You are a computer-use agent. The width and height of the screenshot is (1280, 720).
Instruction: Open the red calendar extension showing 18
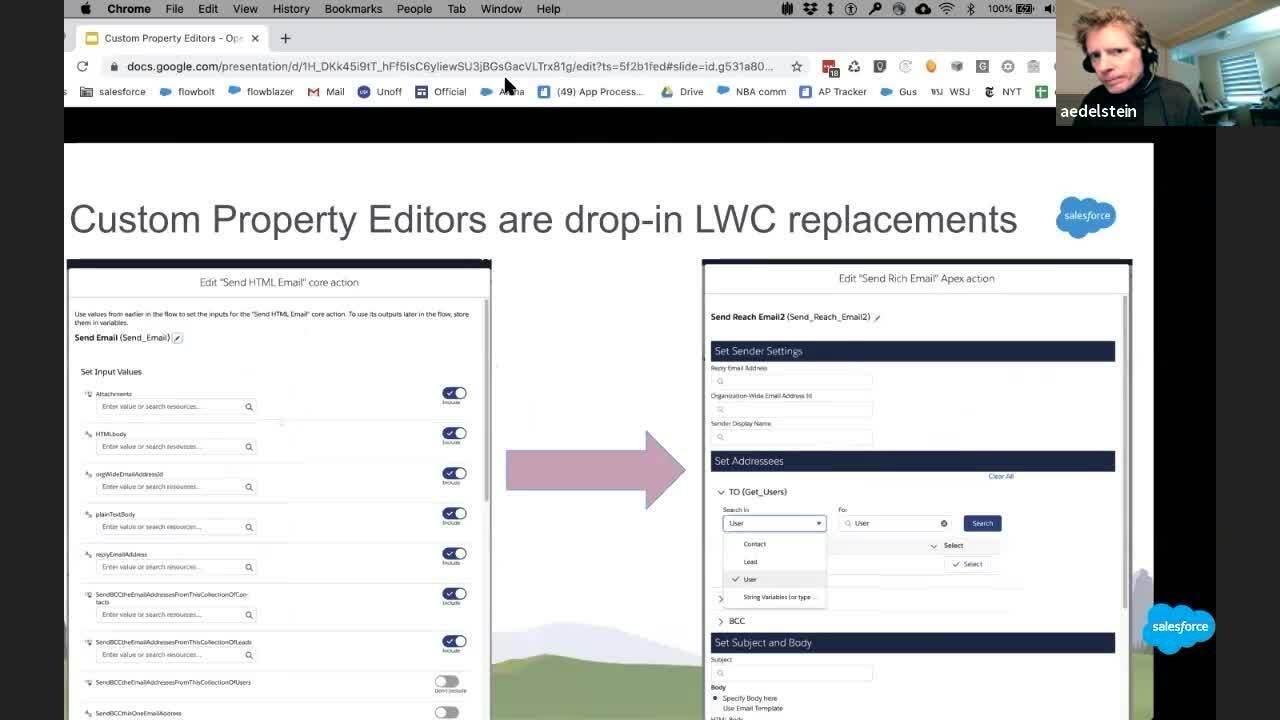(x=829, y=66)
